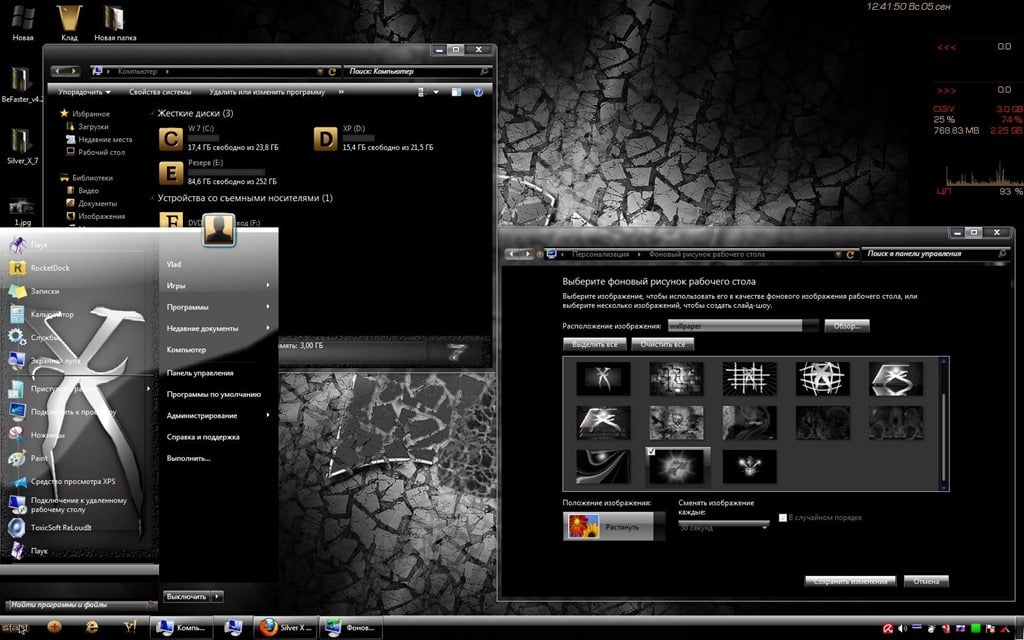
Task: Open the Растянуть picture position dropdown
Action: (614, 526)
